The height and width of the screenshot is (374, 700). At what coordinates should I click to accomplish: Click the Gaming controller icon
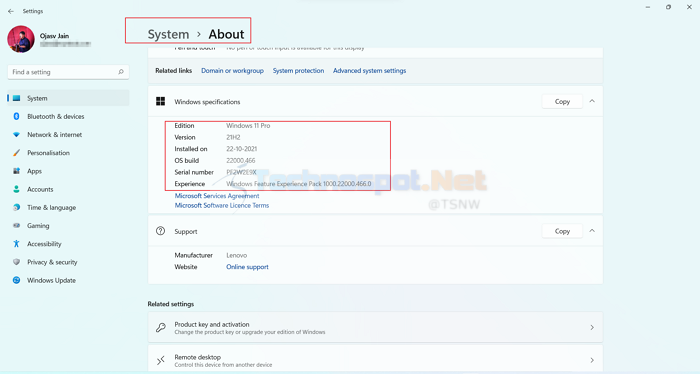[x=17, y=226]
